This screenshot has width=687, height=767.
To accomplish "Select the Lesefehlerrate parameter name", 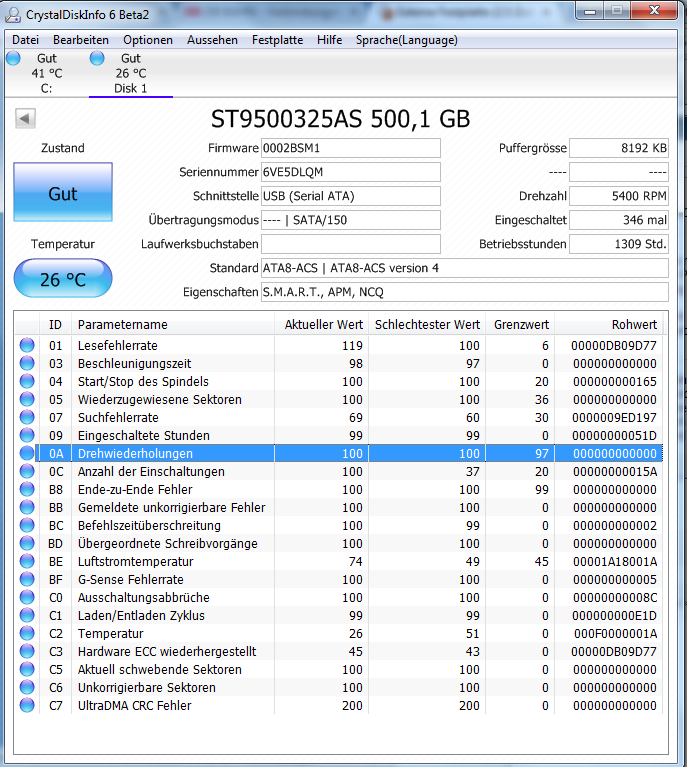I will click(117, 346).
